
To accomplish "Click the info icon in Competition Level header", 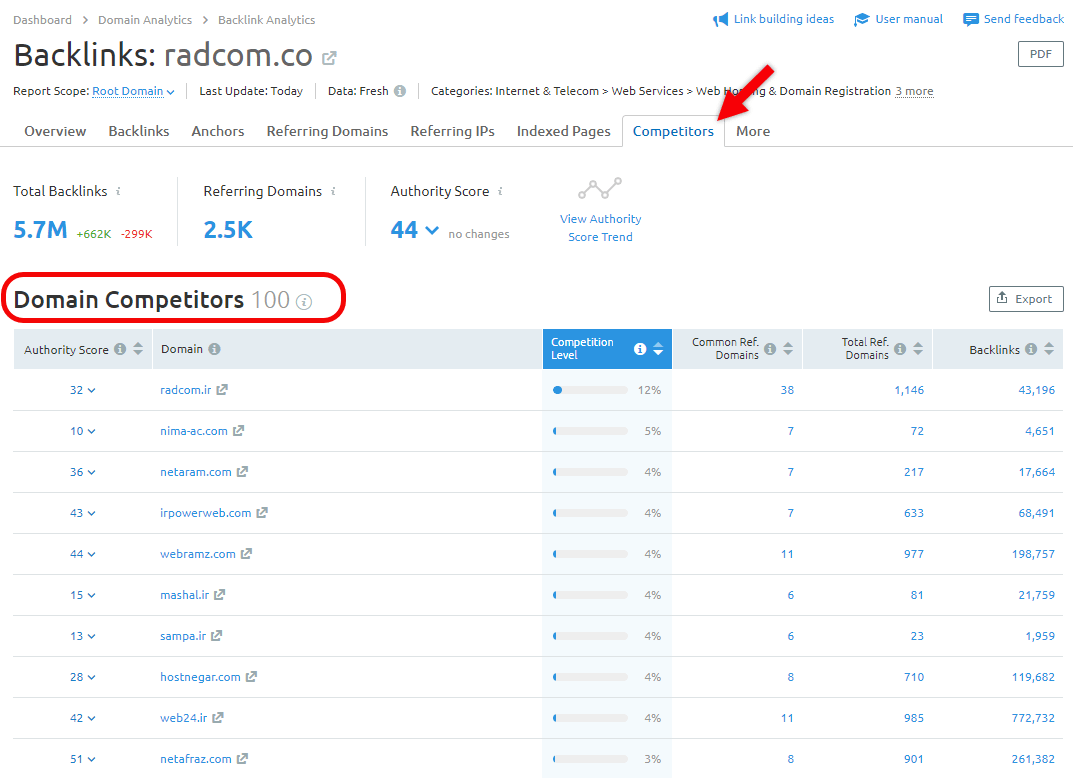I will pos(639,350).
